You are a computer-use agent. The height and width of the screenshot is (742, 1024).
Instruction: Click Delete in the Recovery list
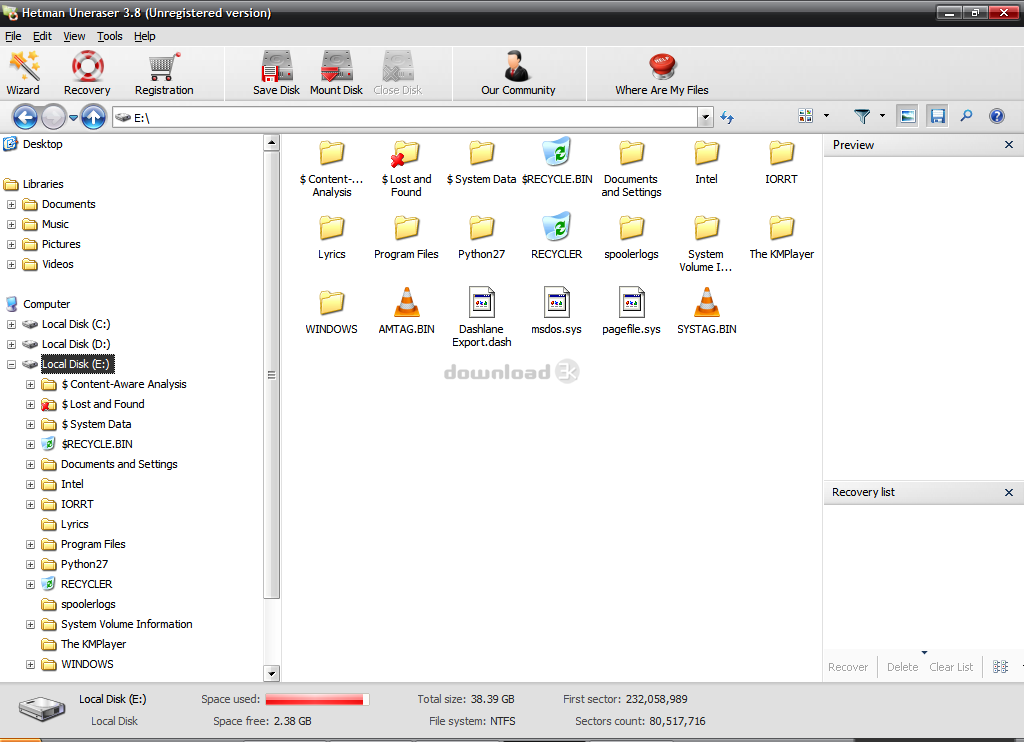click(x=903, y=667)
